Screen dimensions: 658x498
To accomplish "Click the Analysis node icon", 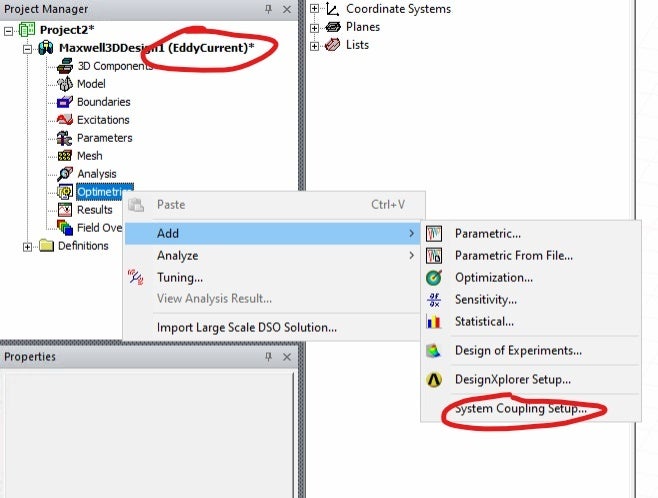I will (x=65, y=174).
